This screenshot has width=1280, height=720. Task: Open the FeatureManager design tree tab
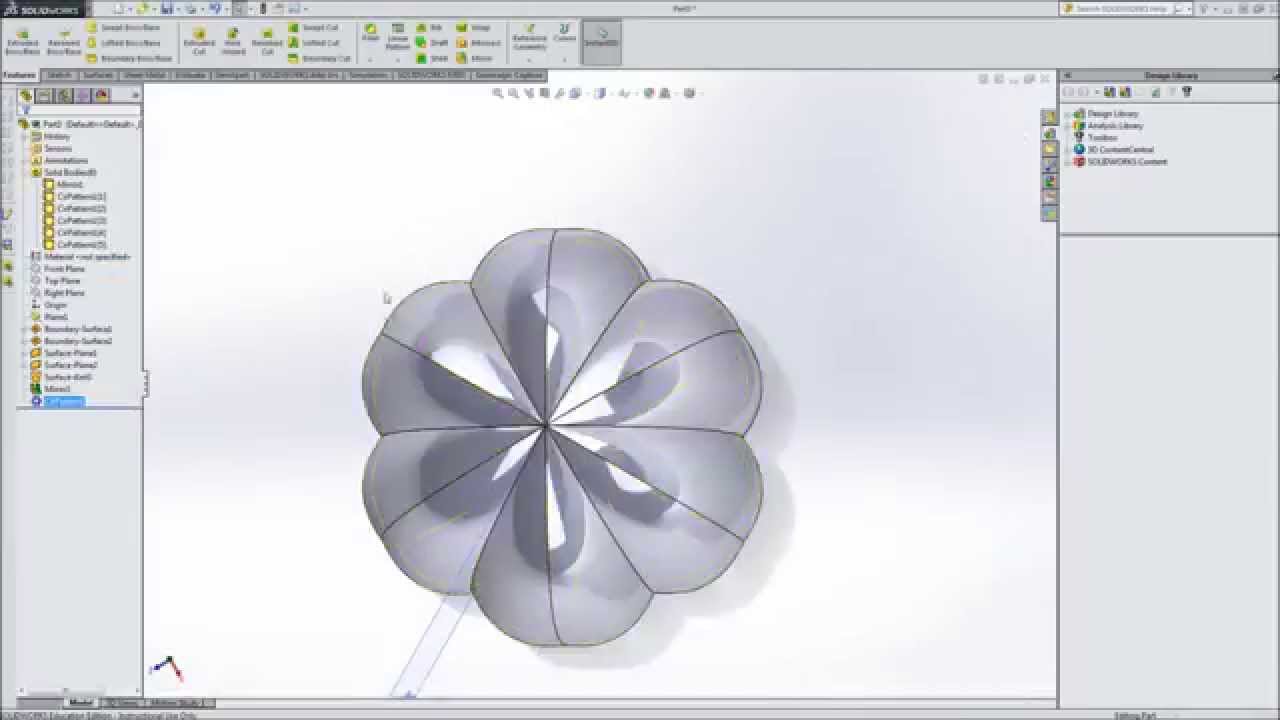tap(27, 96)
